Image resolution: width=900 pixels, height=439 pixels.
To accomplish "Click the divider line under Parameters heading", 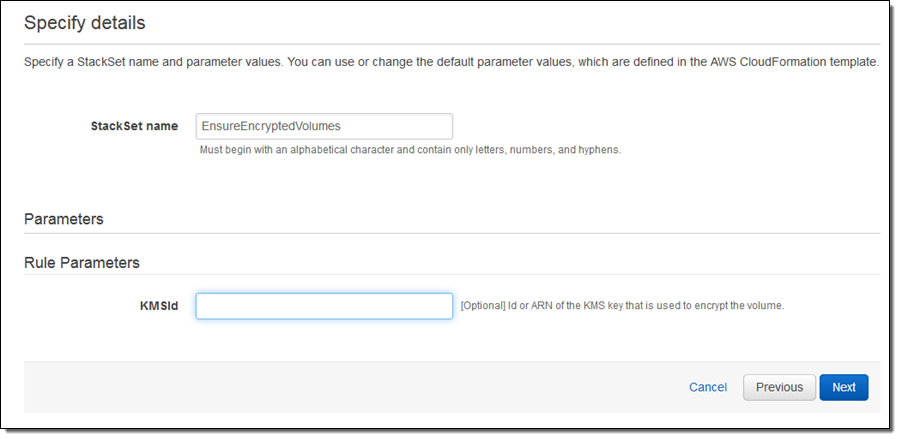I will tap(450, 234).
